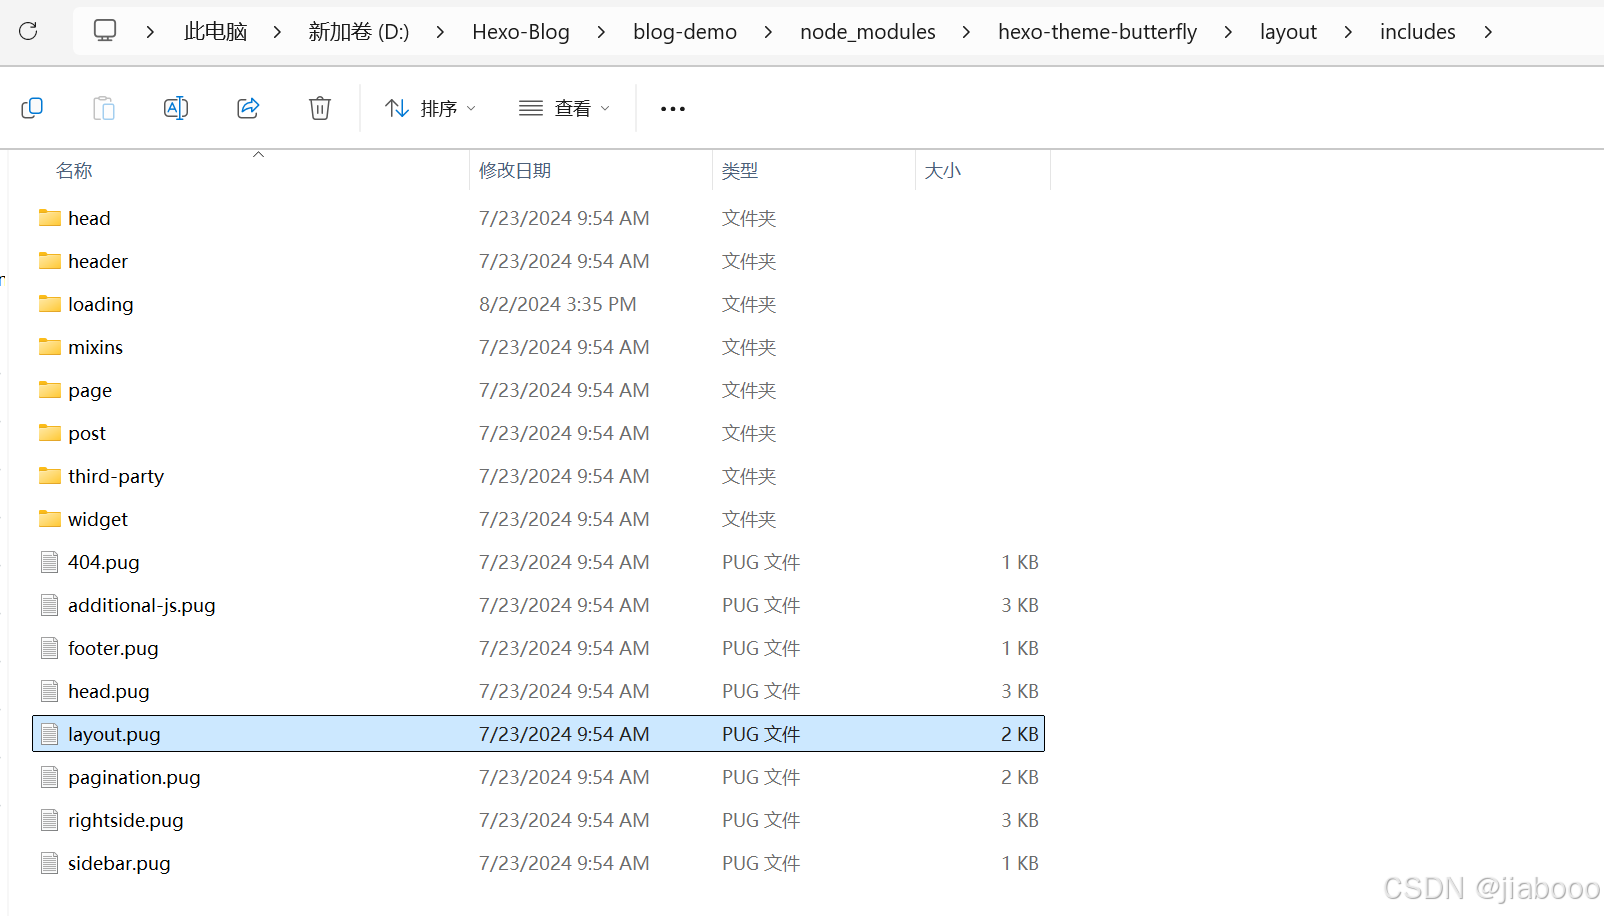The width and height of the screenshot is (1604, 916).
Task: Click the file name sidebar.pug
Action: pyautogui.click(x=119, y=863)
